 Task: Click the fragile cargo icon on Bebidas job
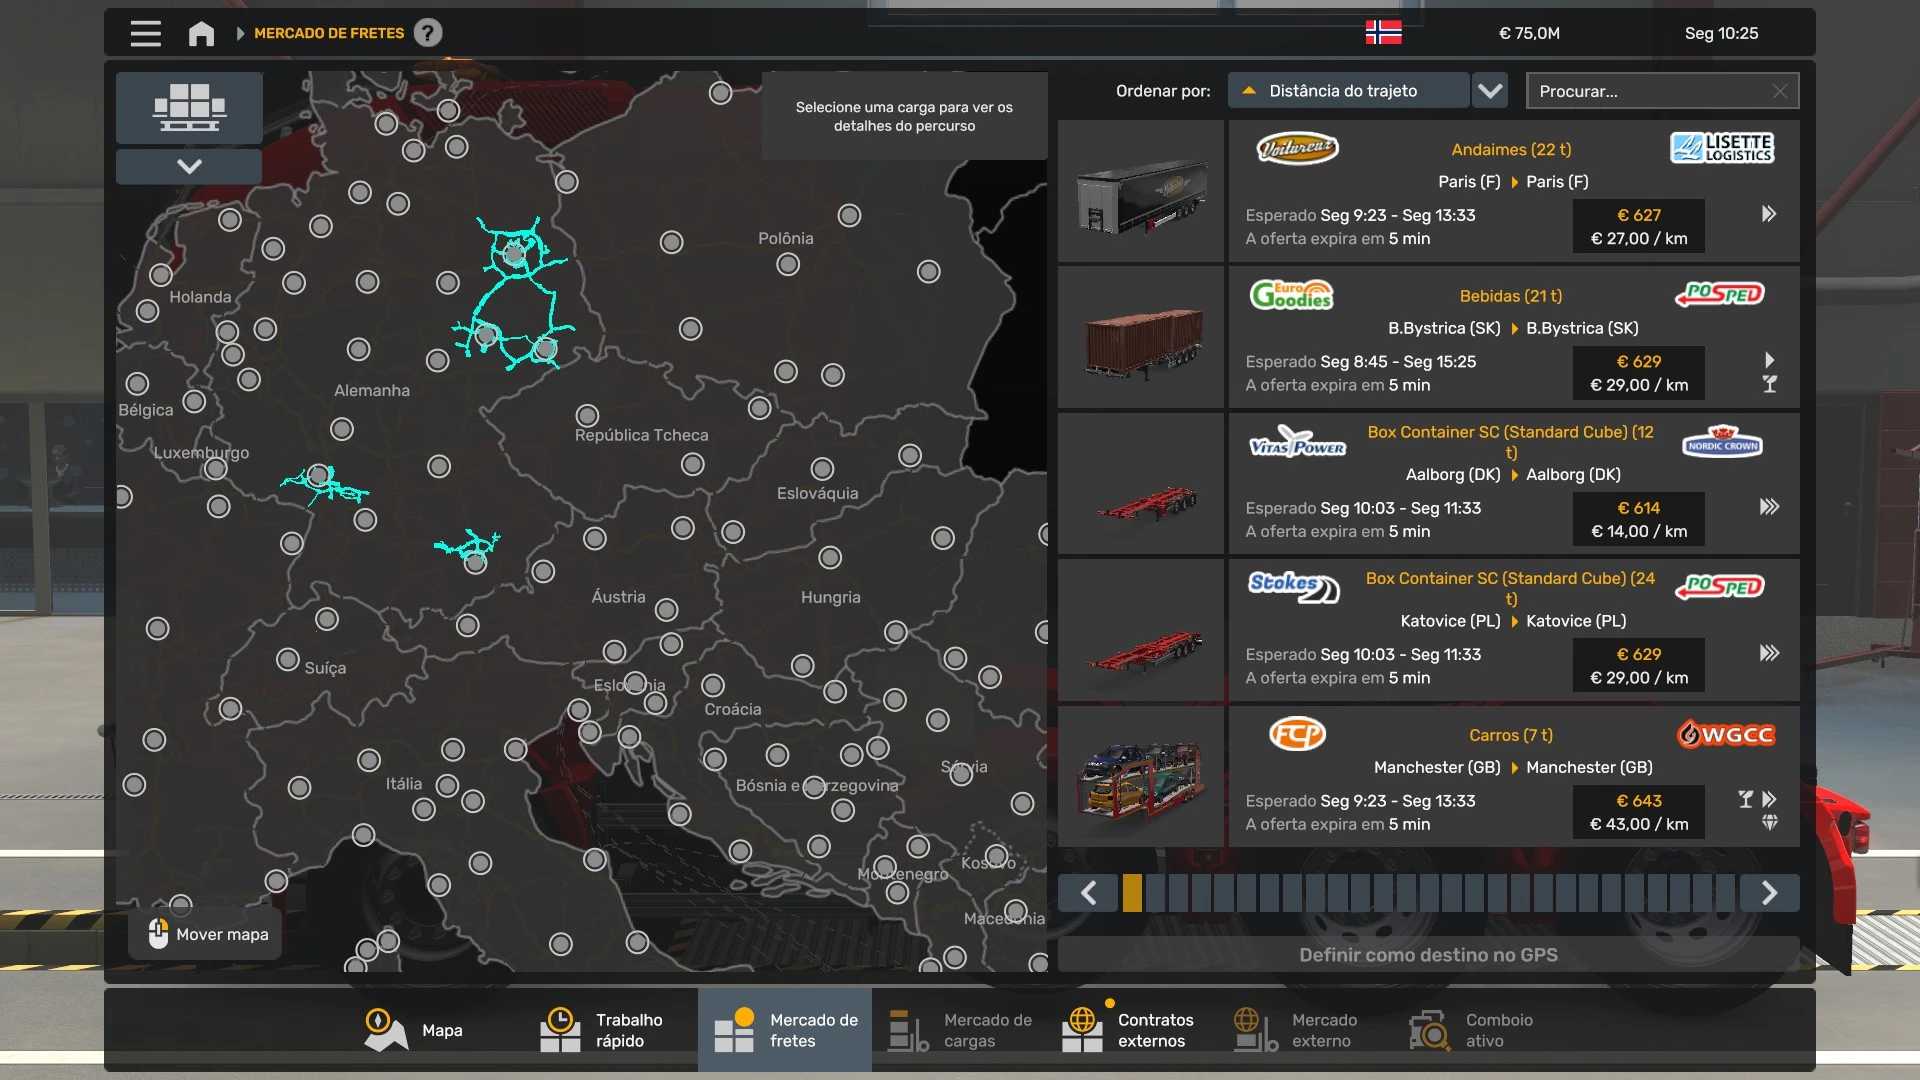coord(1769,384)
